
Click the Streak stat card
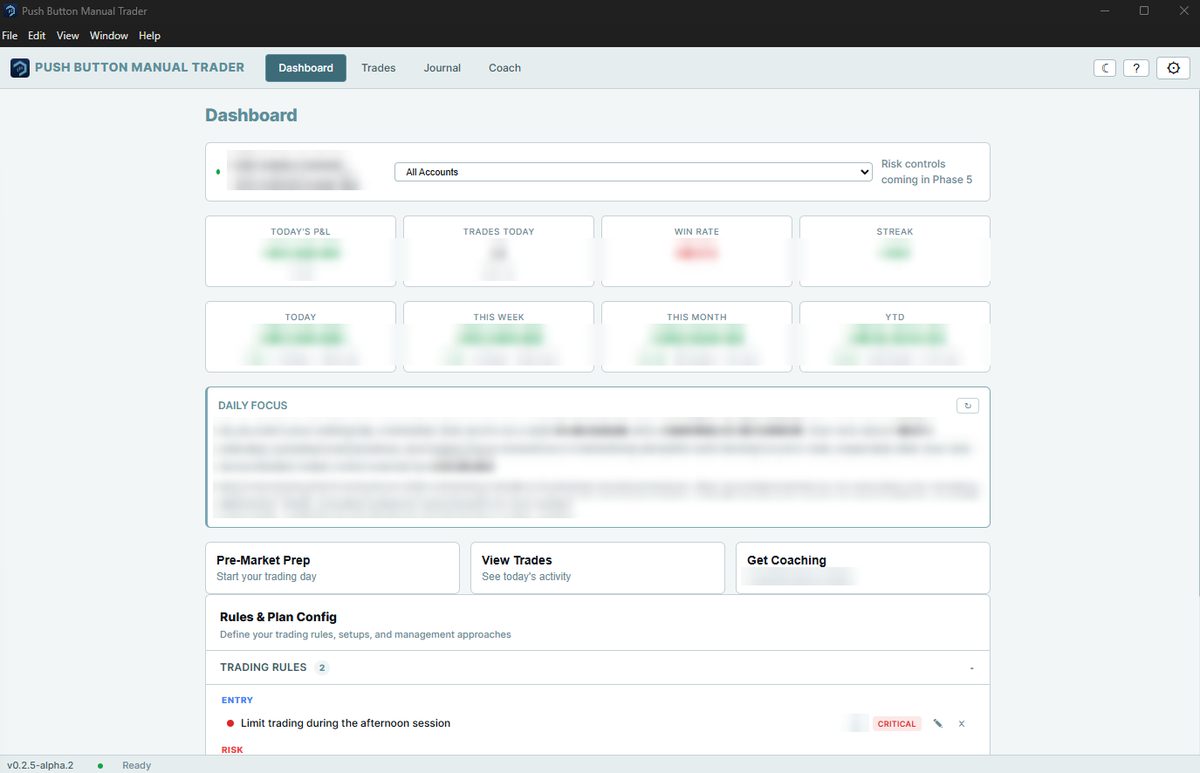click(x=895, y=251)
